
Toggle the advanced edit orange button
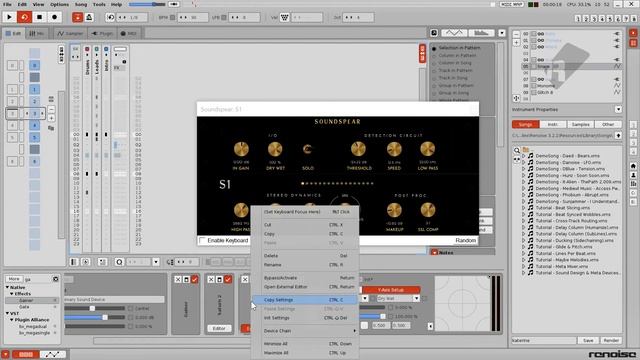pyautogui.click(x=422, y=53)
